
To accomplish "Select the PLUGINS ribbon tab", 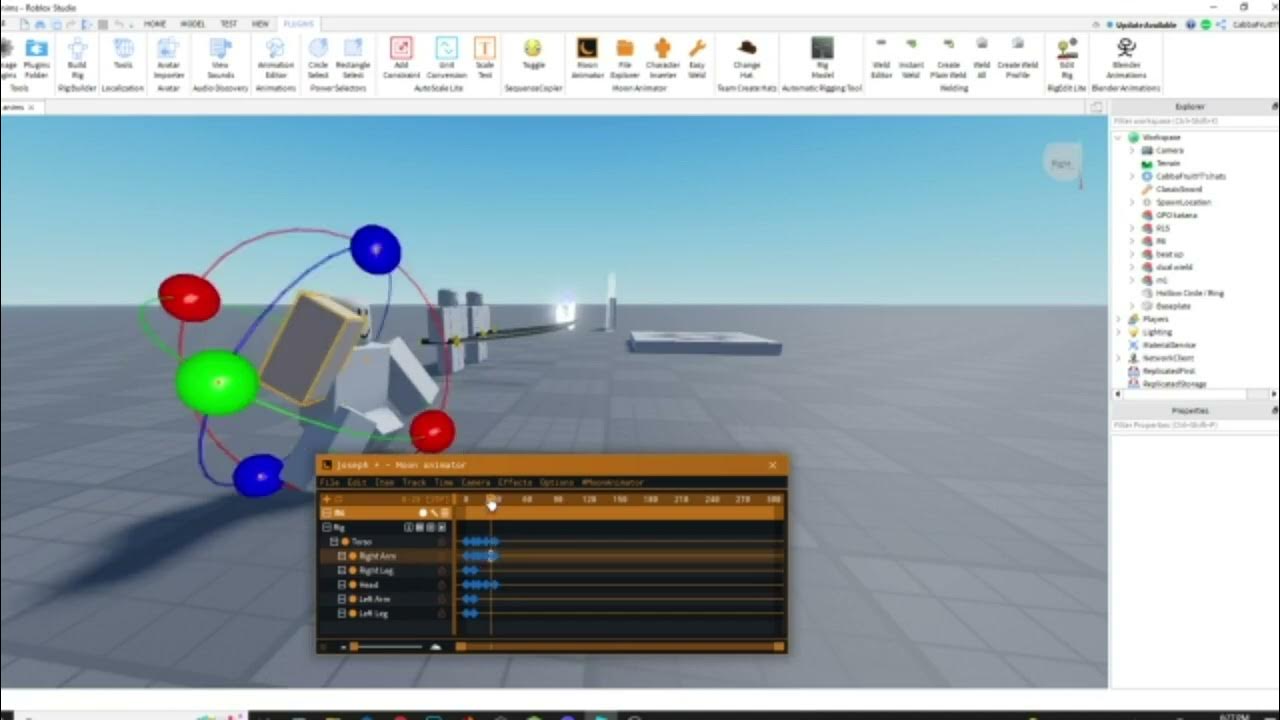I will (x=298, y=23).
